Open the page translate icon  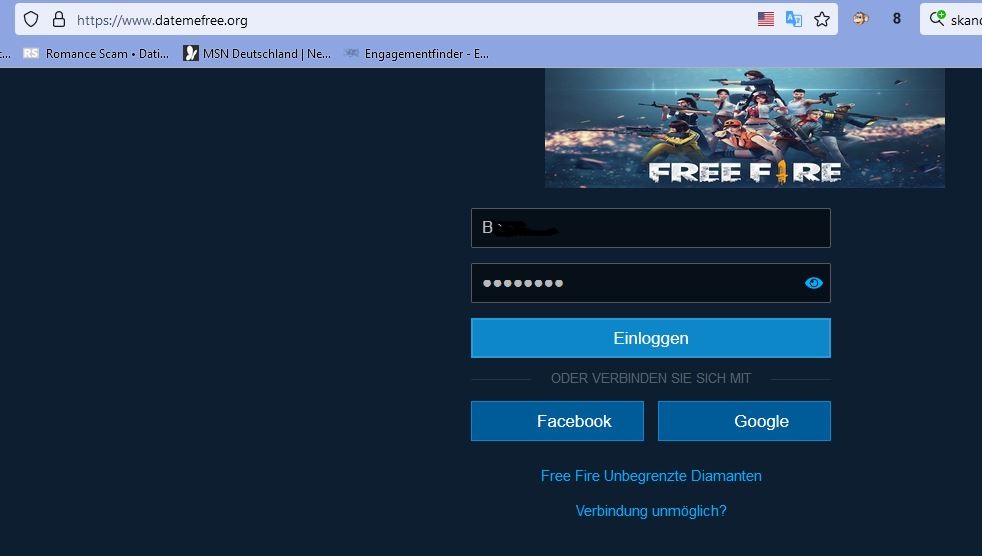pos(793,19)
